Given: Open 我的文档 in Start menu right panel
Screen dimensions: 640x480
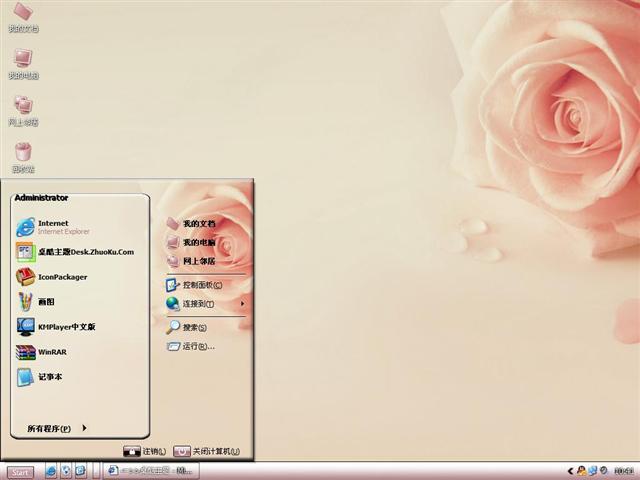Looking at the screenshot, I should tap(197, 224).
